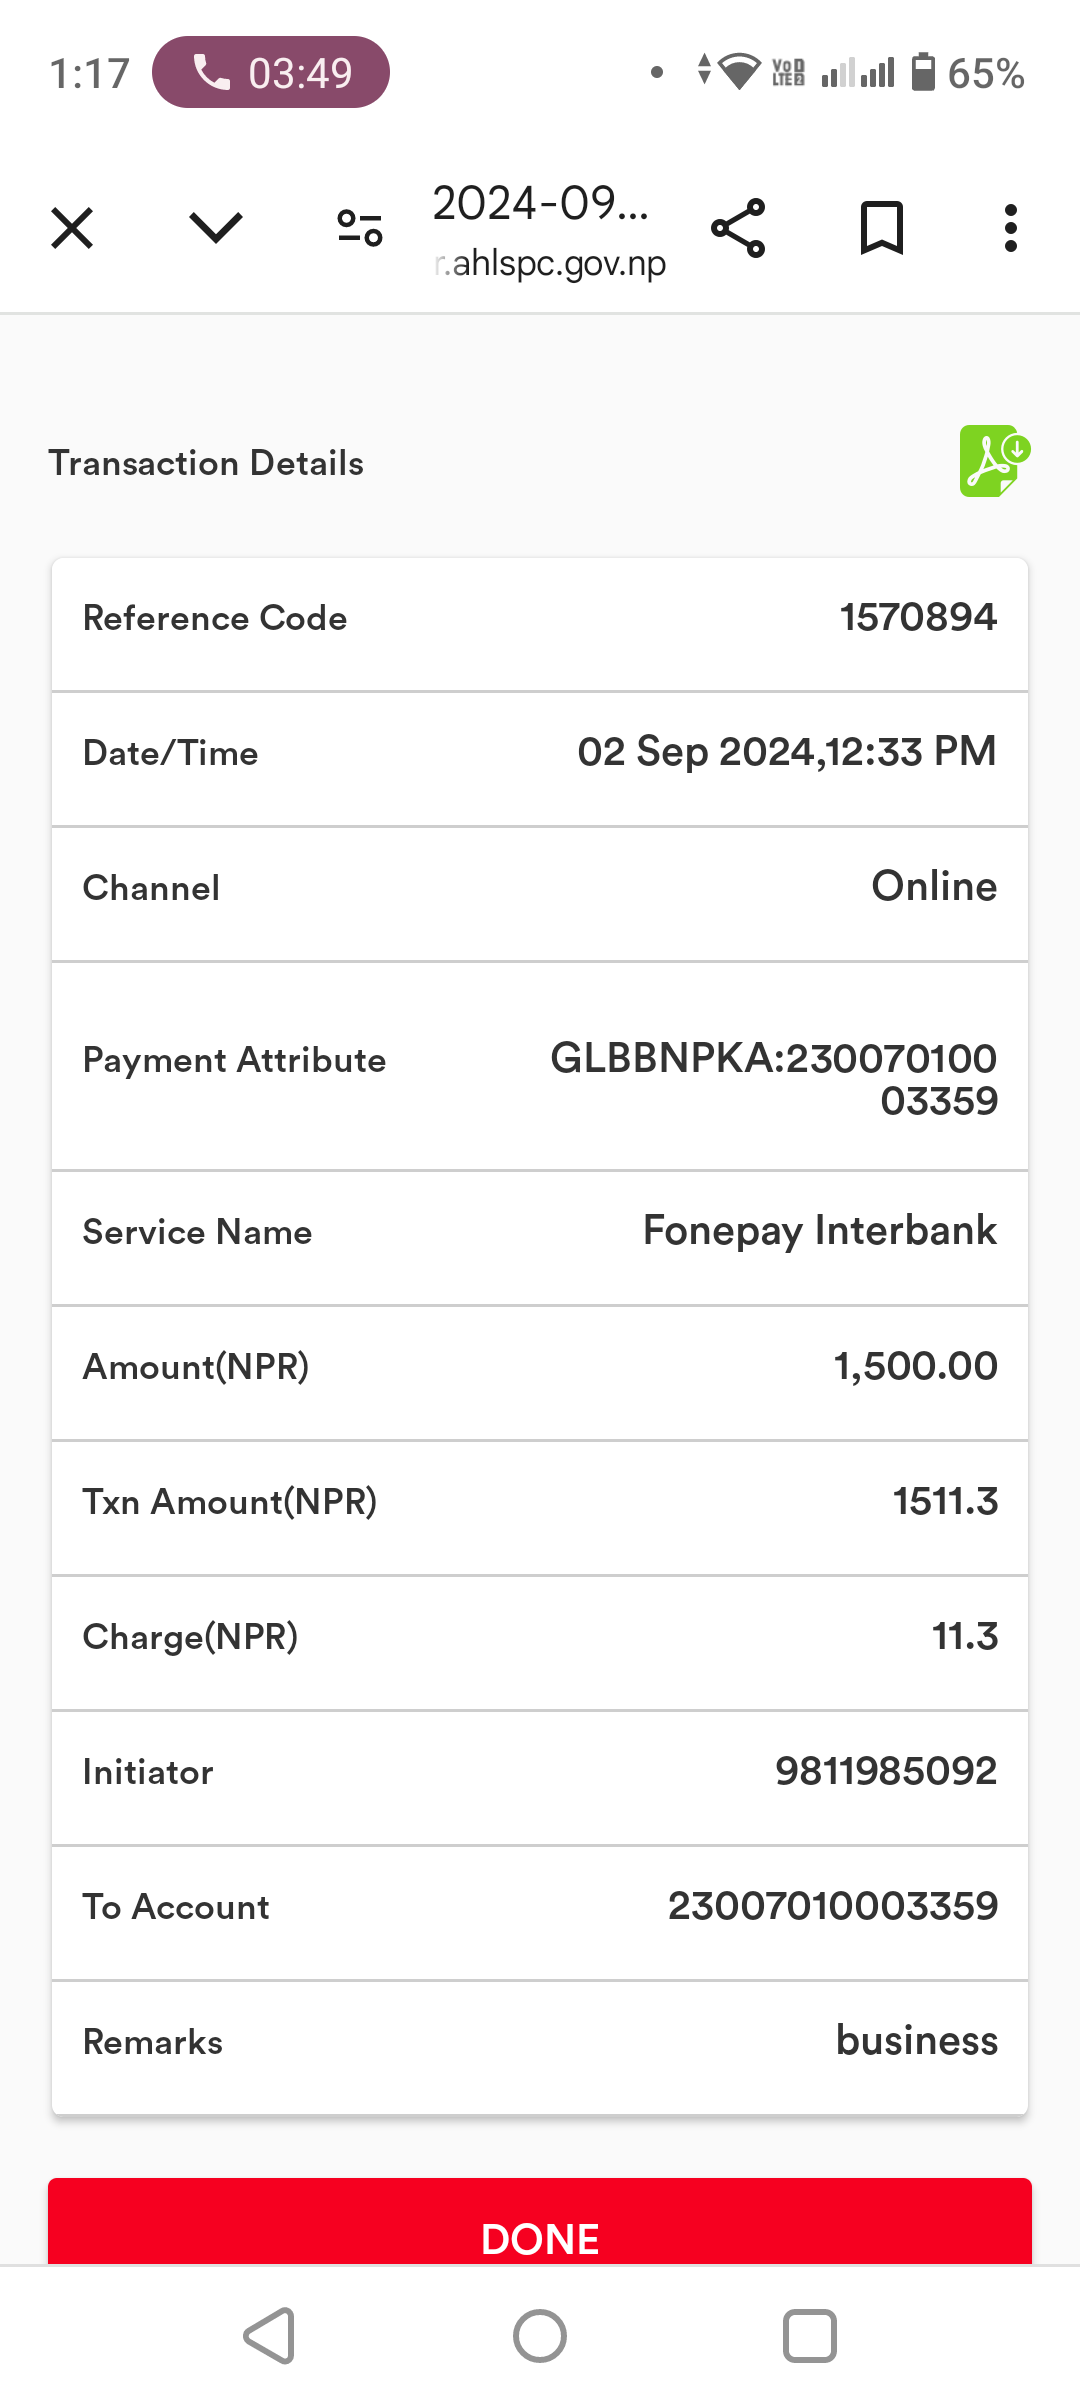
Task: Tap the Android home button
Action: tap(540, 2336)
